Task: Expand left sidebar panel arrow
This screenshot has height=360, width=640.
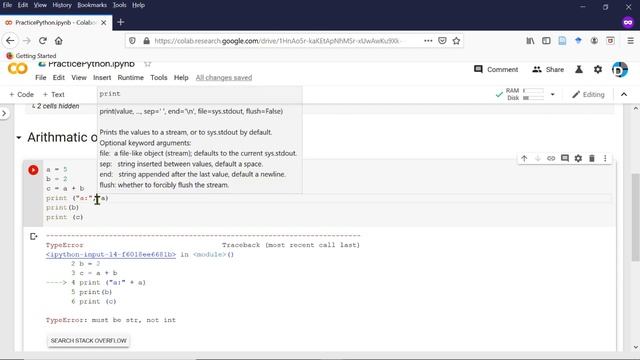Action: 4,113
